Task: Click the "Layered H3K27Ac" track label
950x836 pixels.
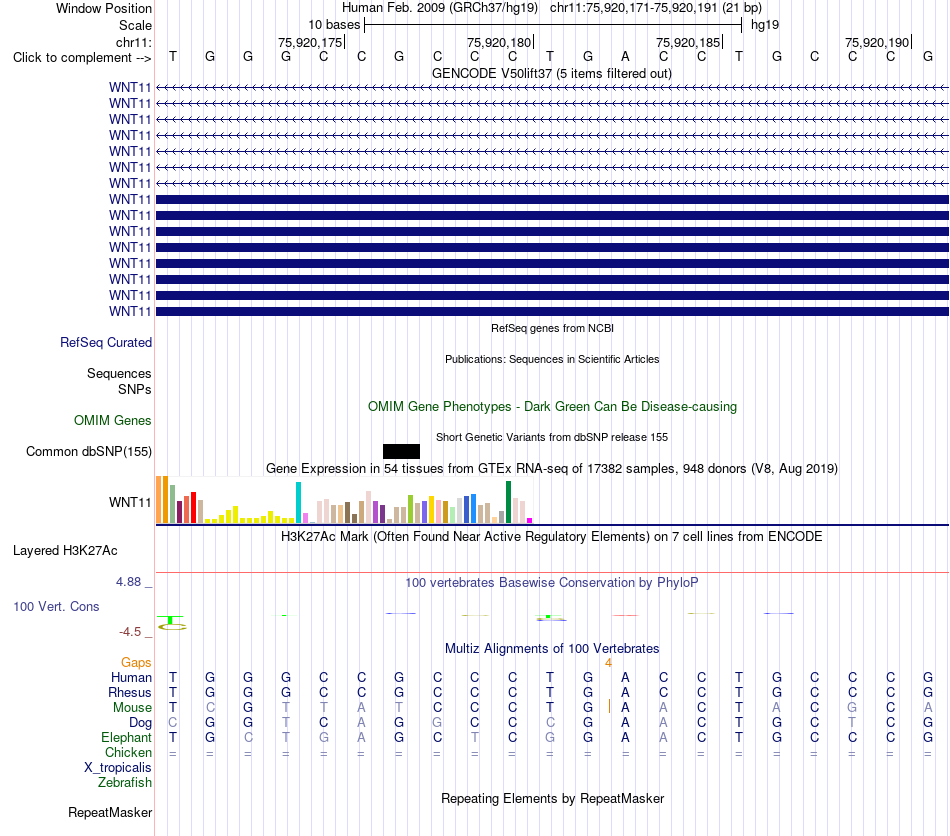Action: pos(65,551)
